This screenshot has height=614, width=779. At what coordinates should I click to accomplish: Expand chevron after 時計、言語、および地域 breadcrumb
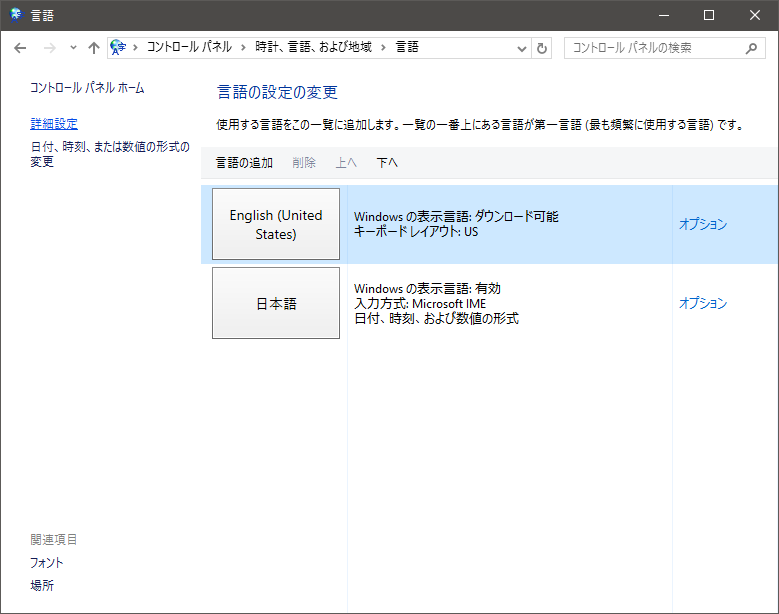[383, 48]
